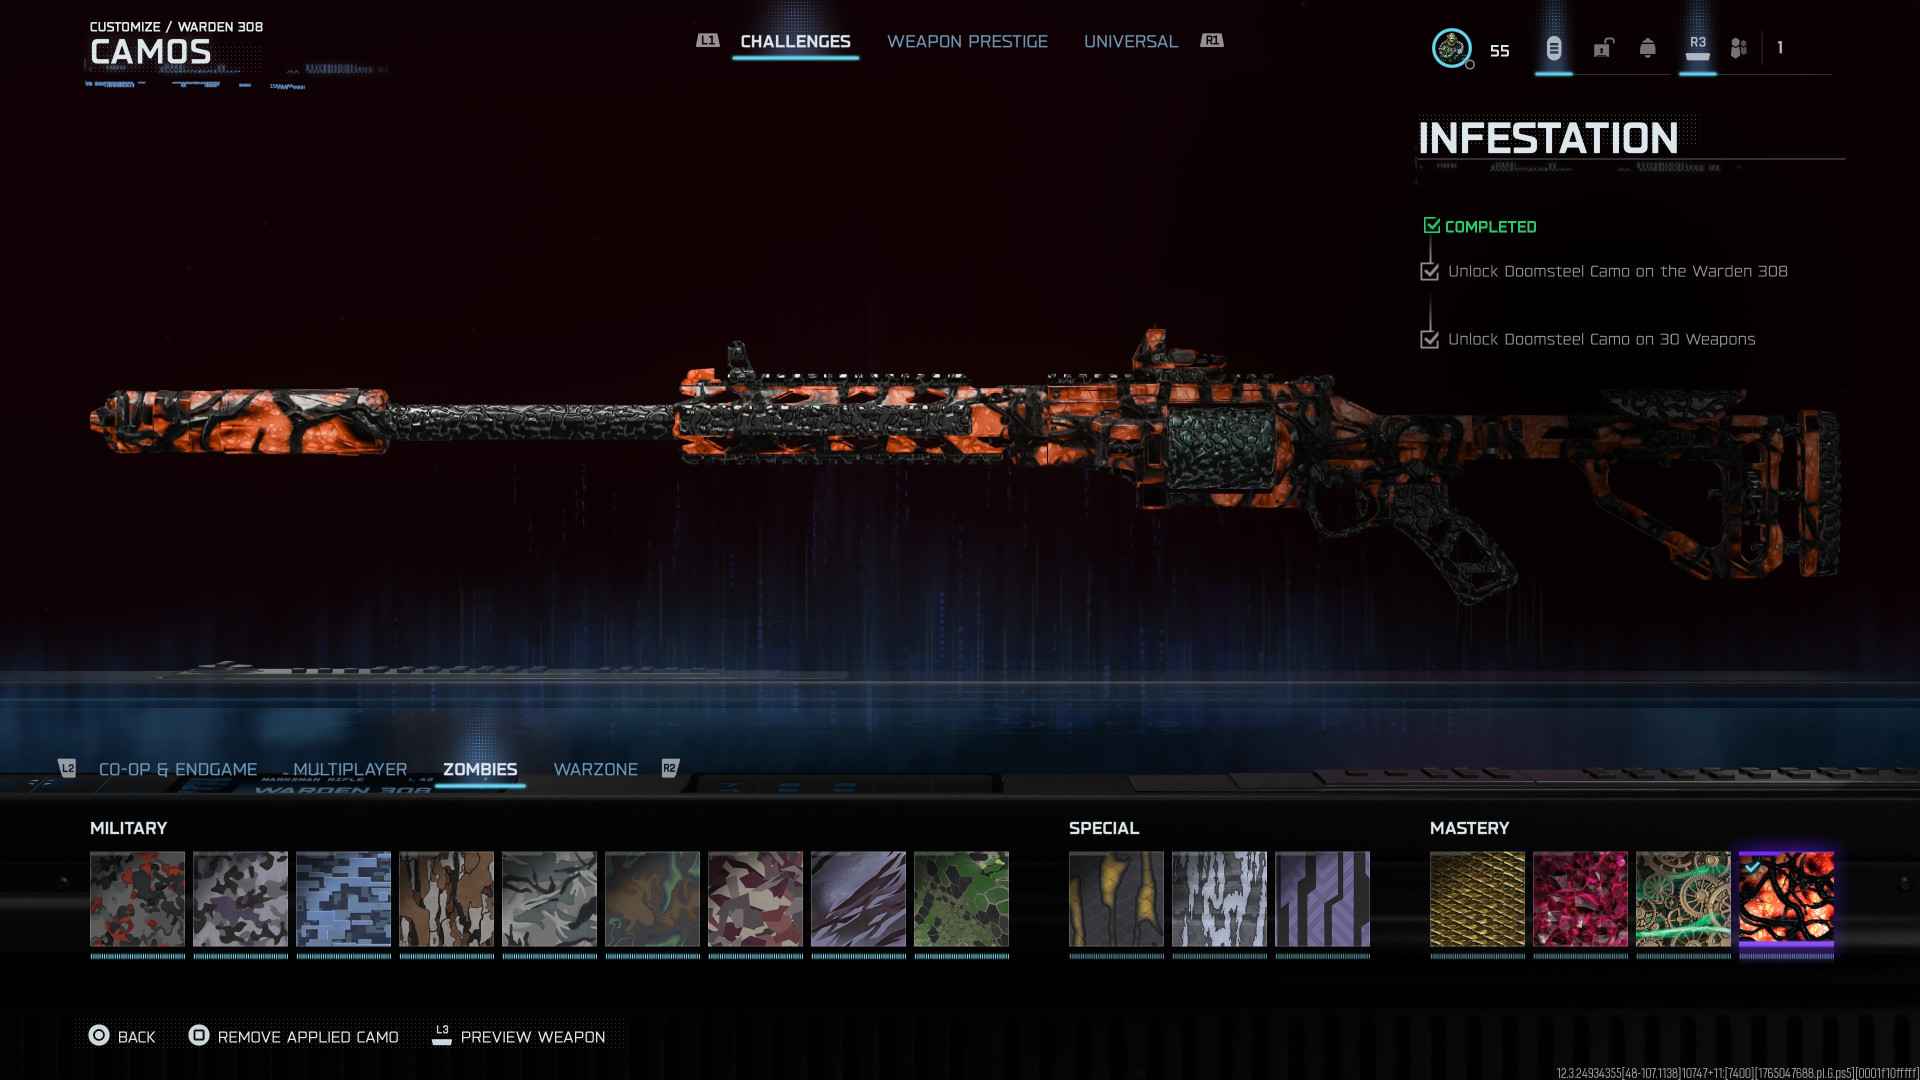
Task: Open the social party icon
Action: pos(1739,48)
